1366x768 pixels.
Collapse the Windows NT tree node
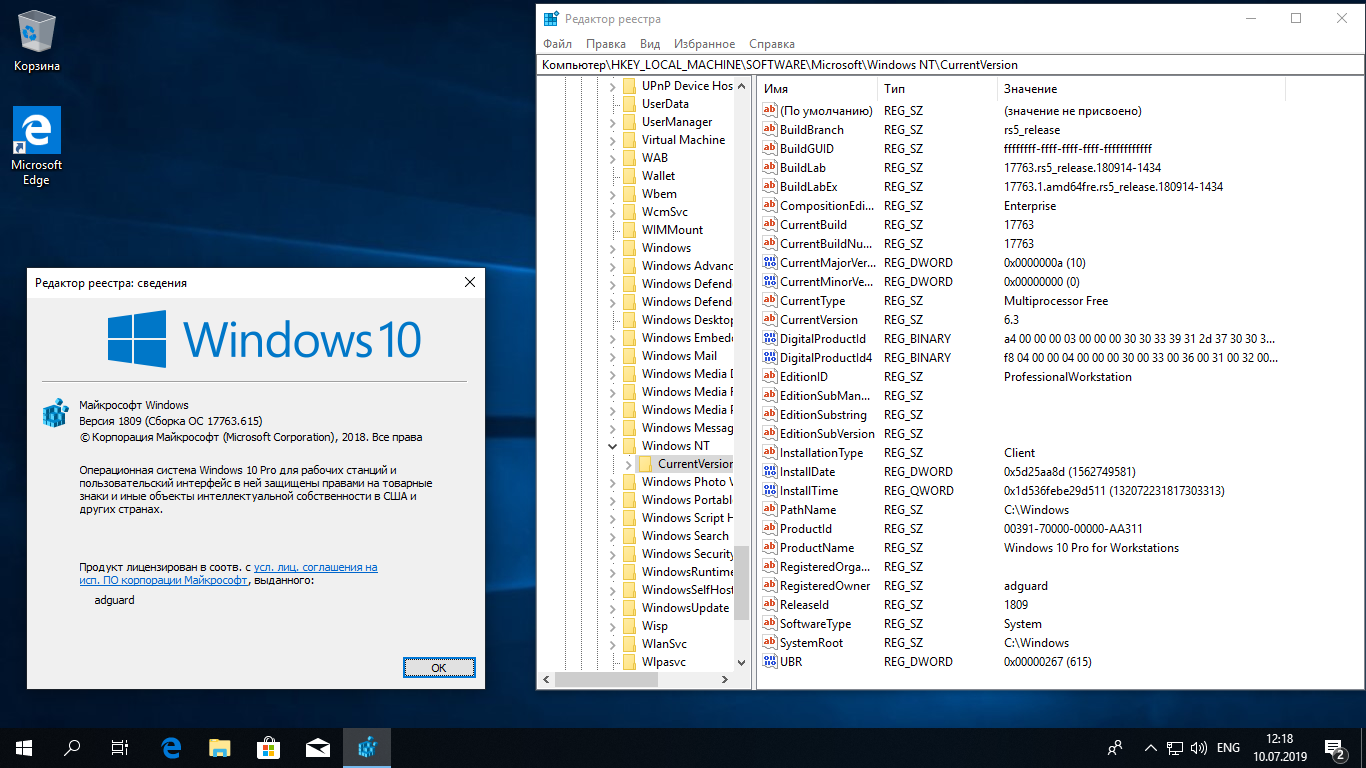(613, 446)
